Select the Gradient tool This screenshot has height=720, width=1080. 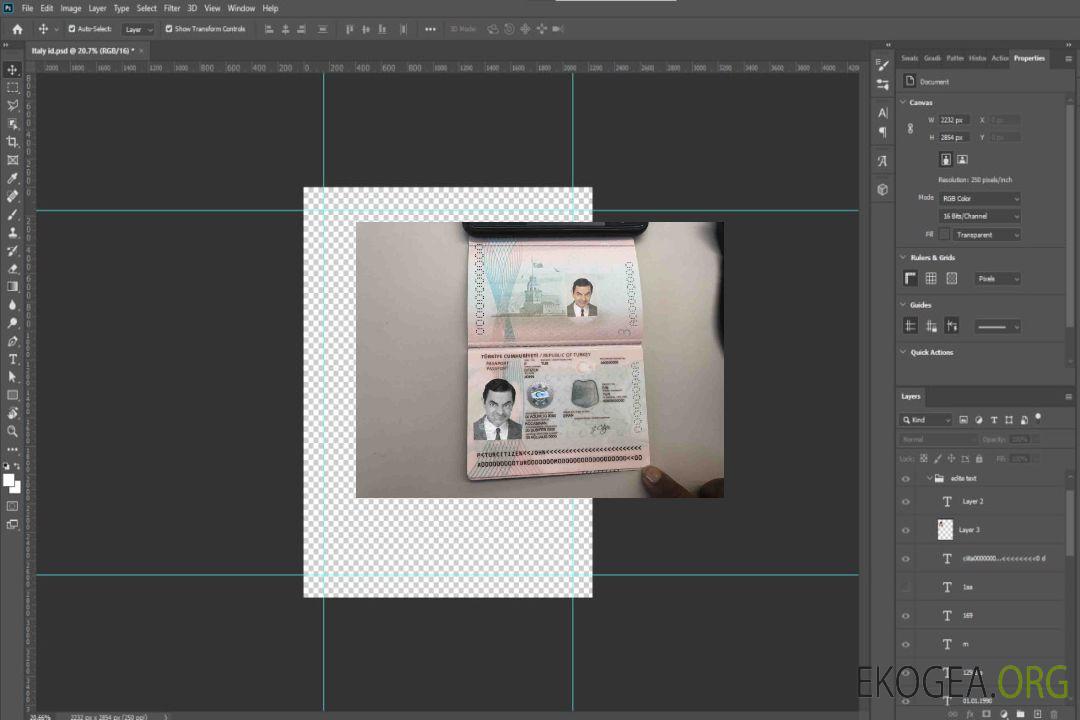click(12, 287)
